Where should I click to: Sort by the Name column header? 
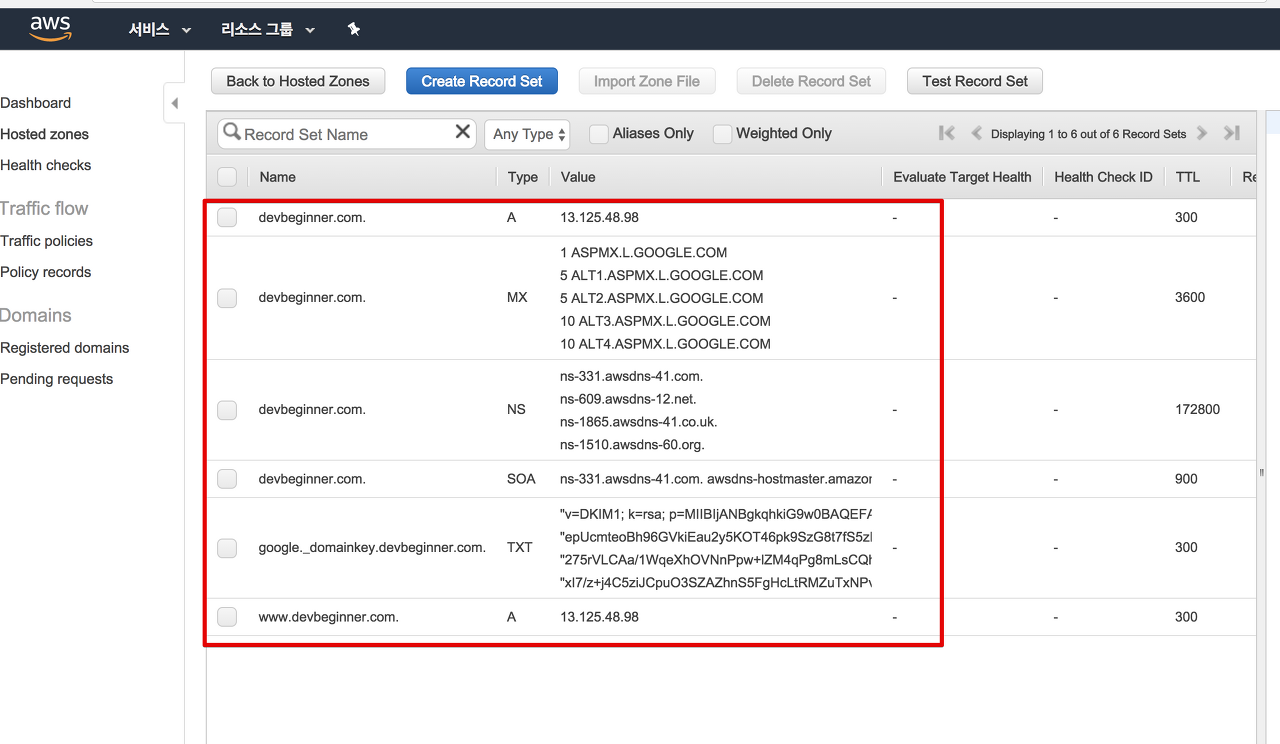click(x=278, y=177)
